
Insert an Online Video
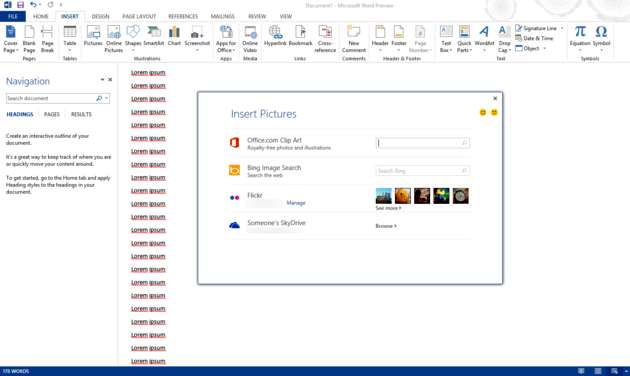pyautogui.click(x=250, y=39)
